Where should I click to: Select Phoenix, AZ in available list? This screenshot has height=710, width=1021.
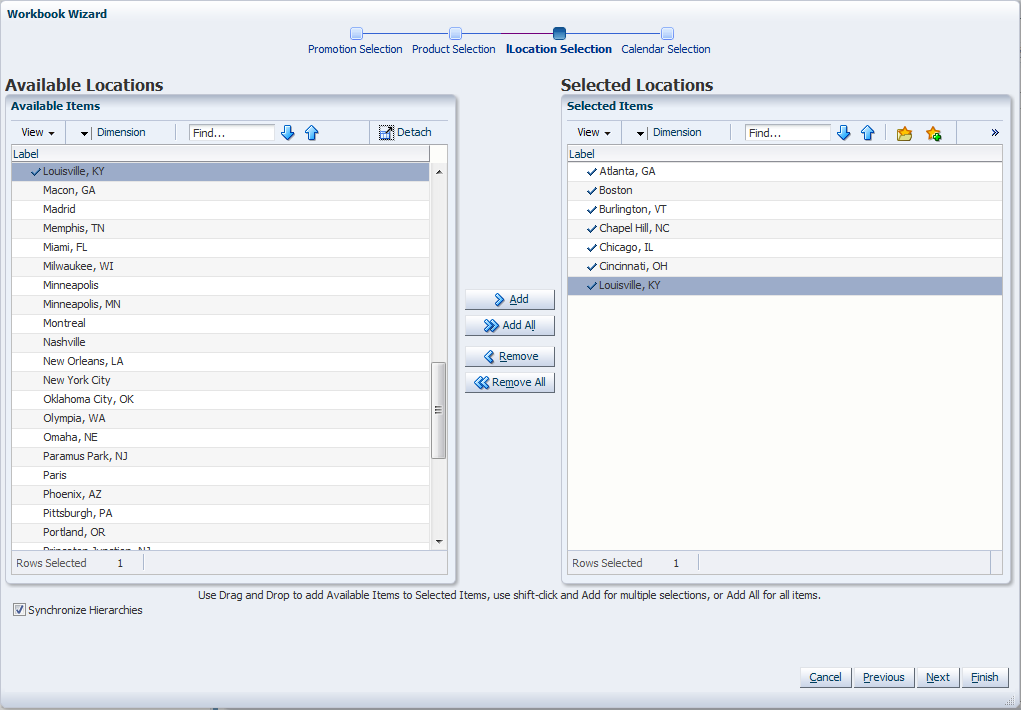coord(220,494)
